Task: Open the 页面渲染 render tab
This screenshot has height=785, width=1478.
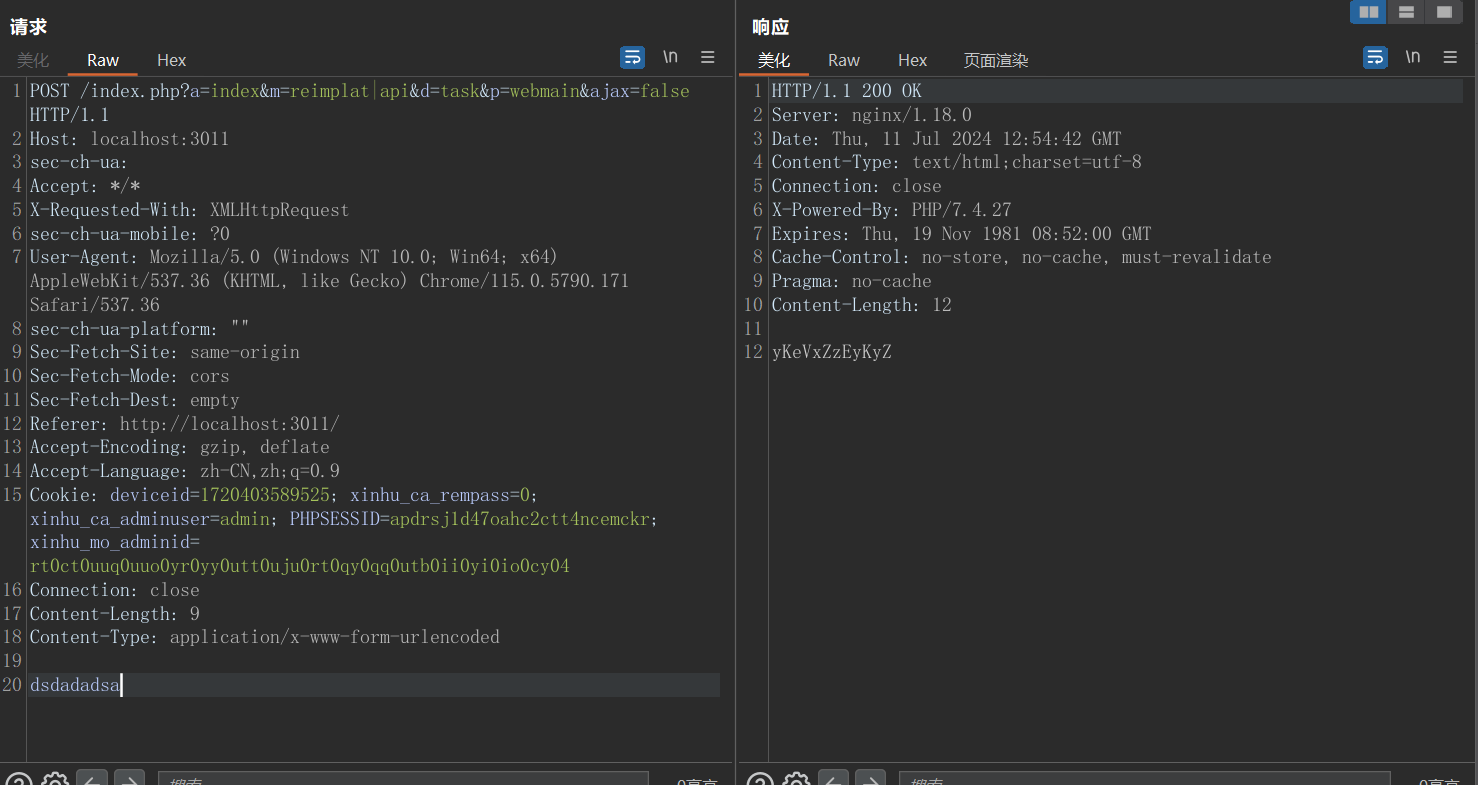Action: [x=996, y=60]
